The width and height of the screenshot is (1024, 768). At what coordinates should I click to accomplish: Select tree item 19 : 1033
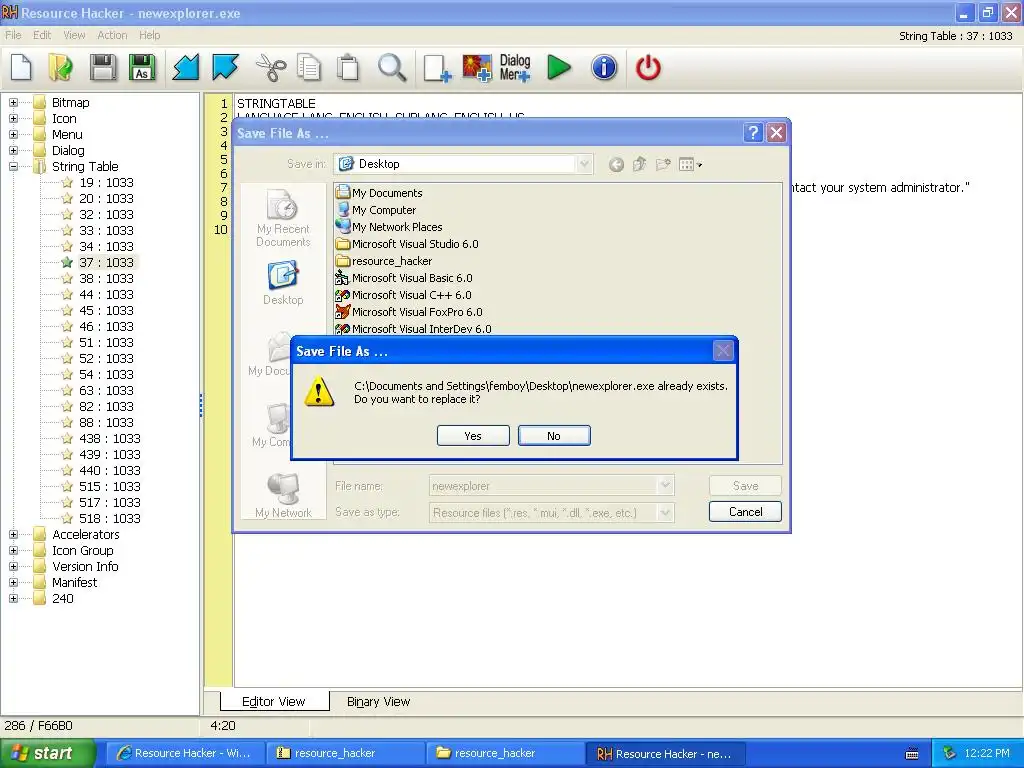106,182
